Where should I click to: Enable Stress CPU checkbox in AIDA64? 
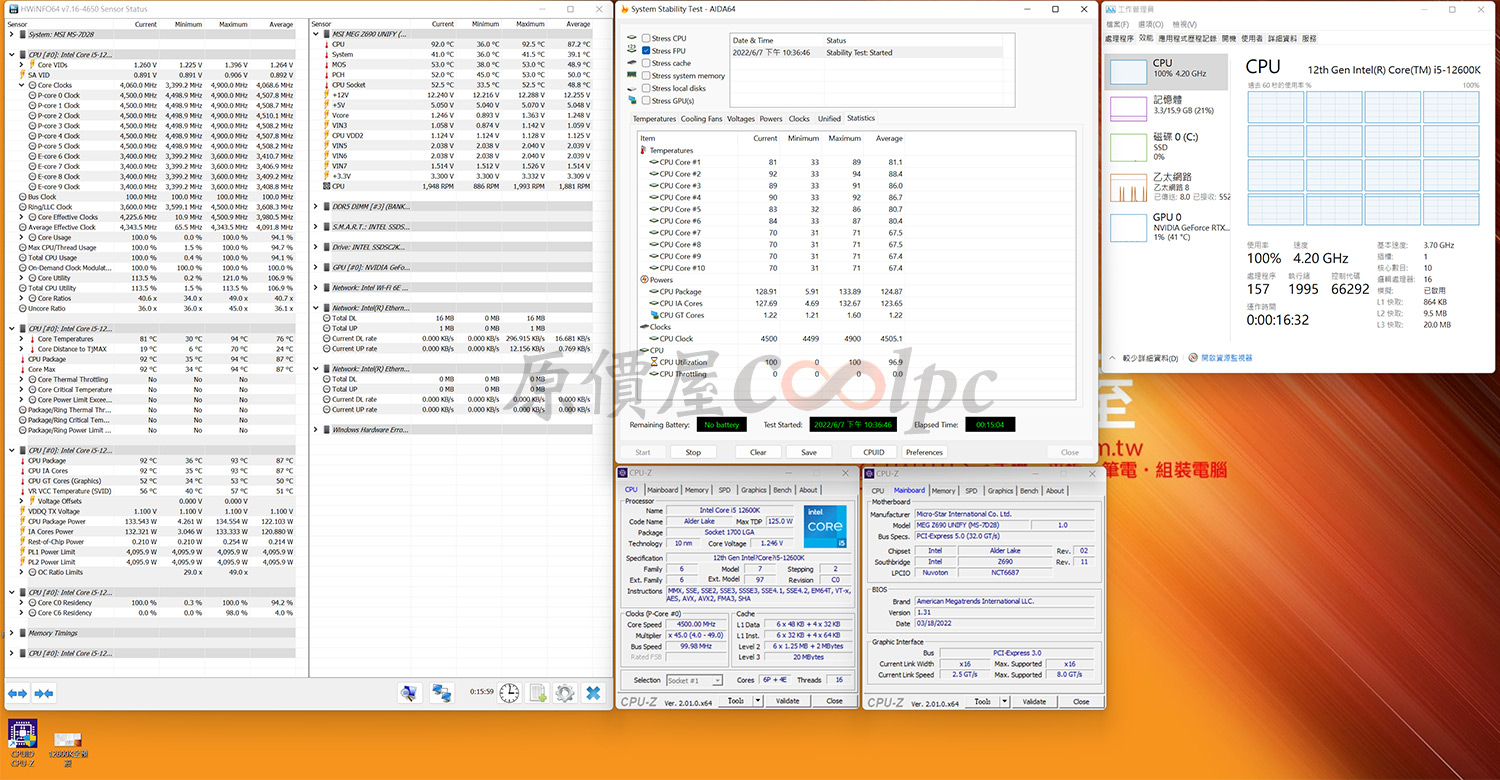point(646,38)
